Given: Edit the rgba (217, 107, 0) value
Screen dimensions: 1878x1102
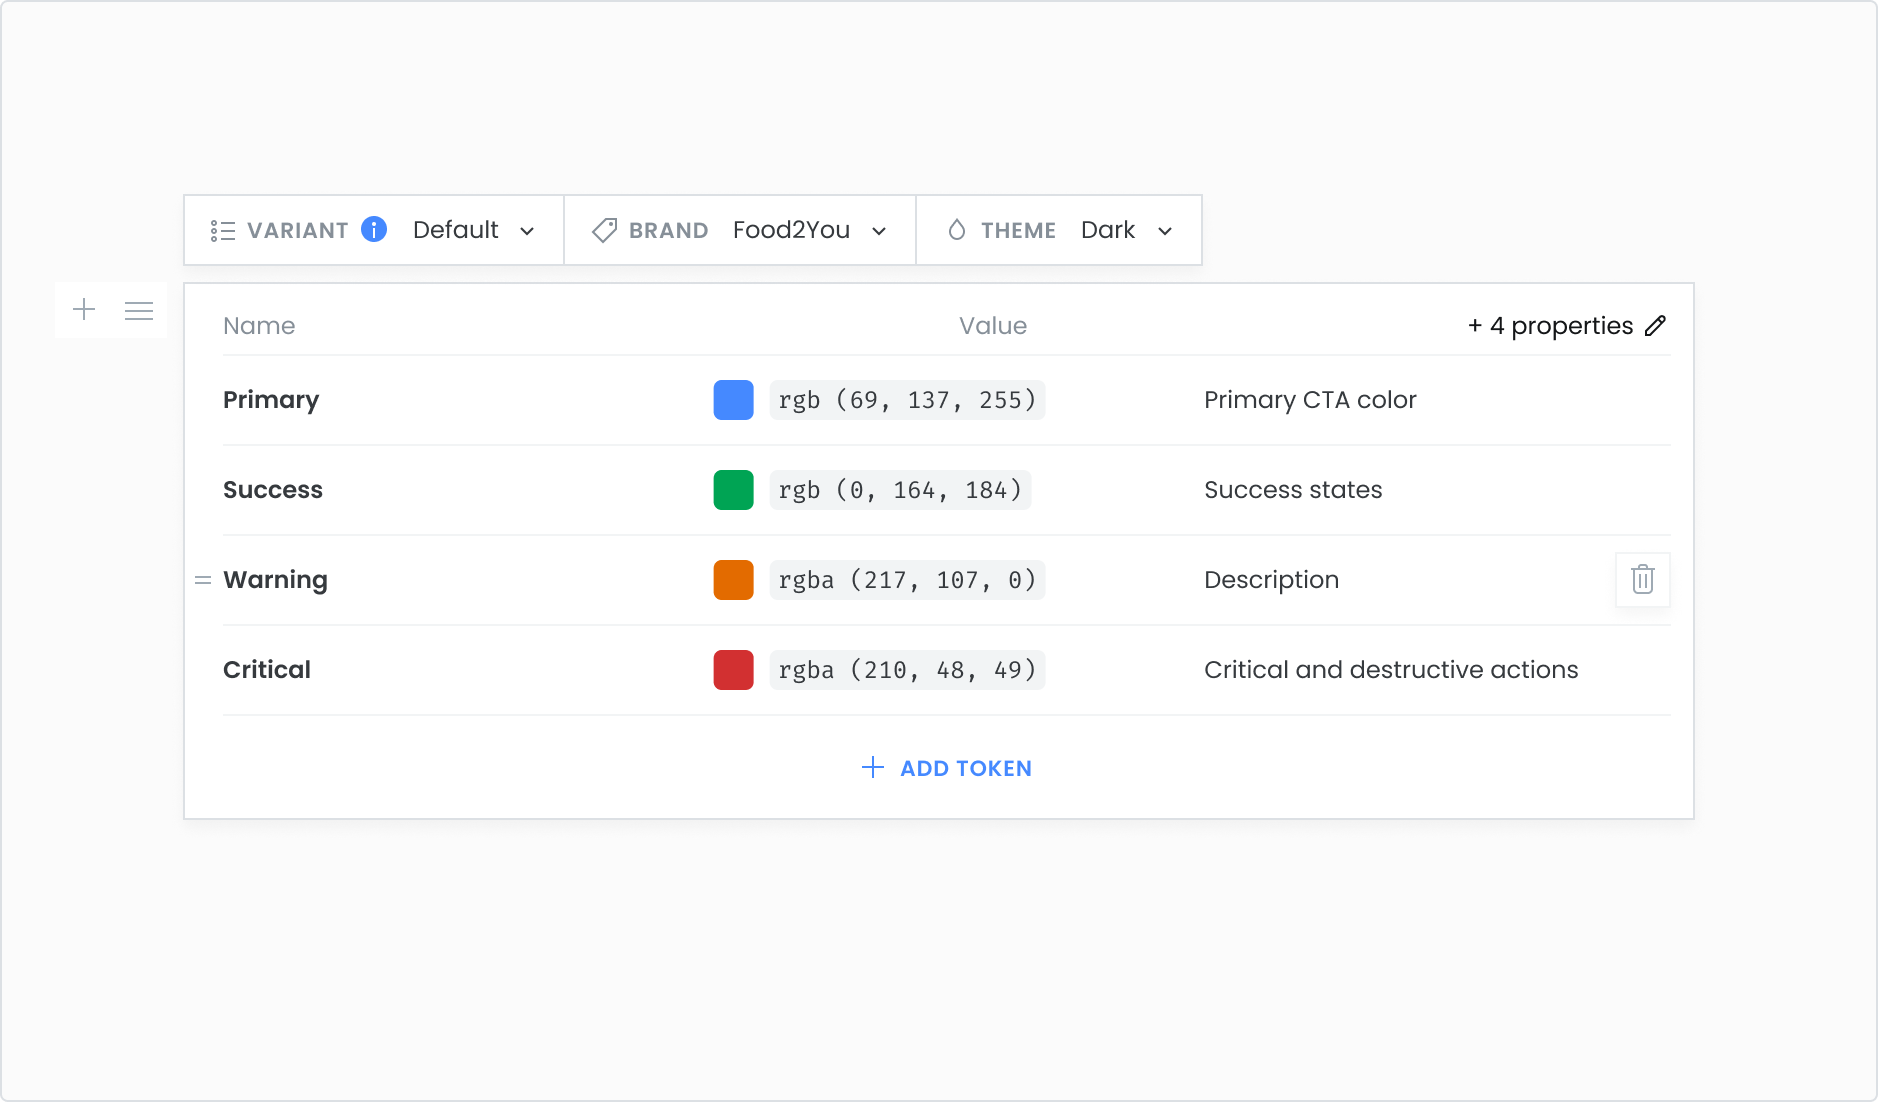Looking at the screenshot, I should [907, 580].
